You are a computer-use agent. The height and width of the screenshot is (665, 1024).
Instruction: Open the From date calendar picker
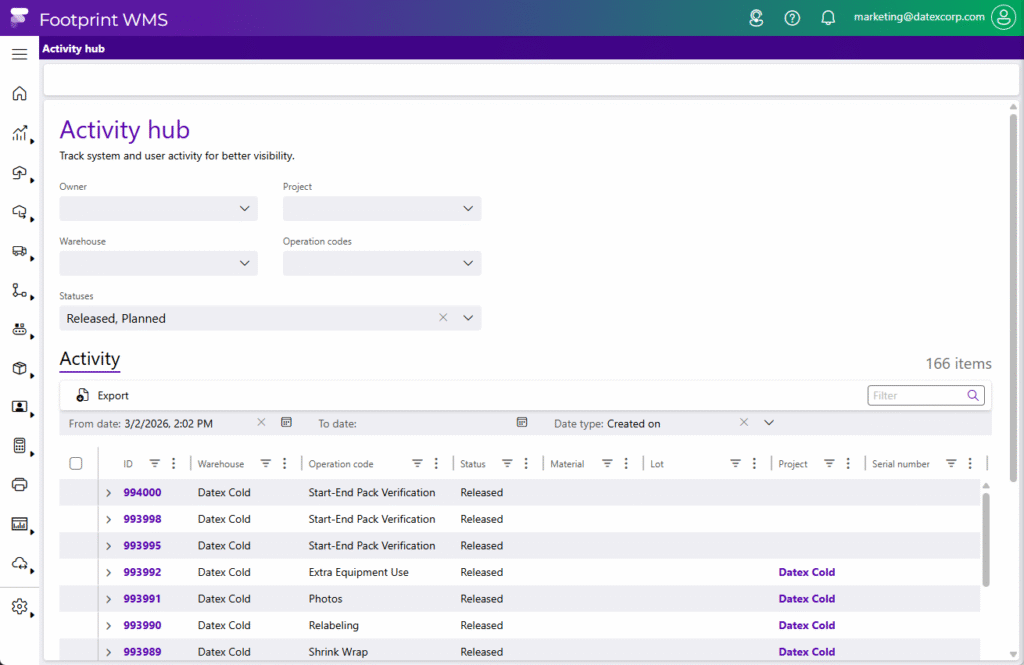click(287, 423)
